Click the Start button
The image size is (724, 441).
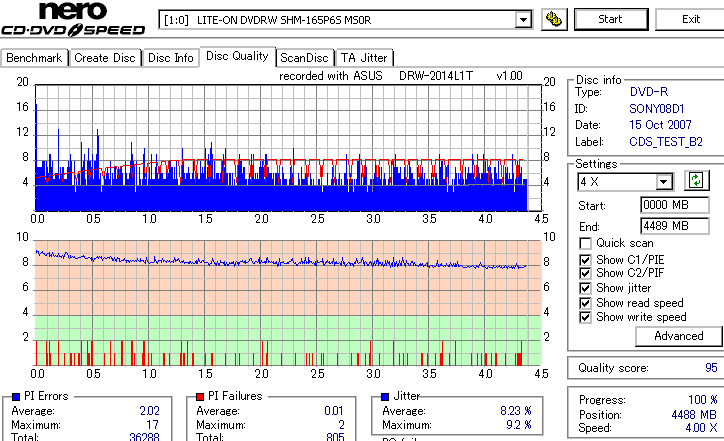[610, 19]
